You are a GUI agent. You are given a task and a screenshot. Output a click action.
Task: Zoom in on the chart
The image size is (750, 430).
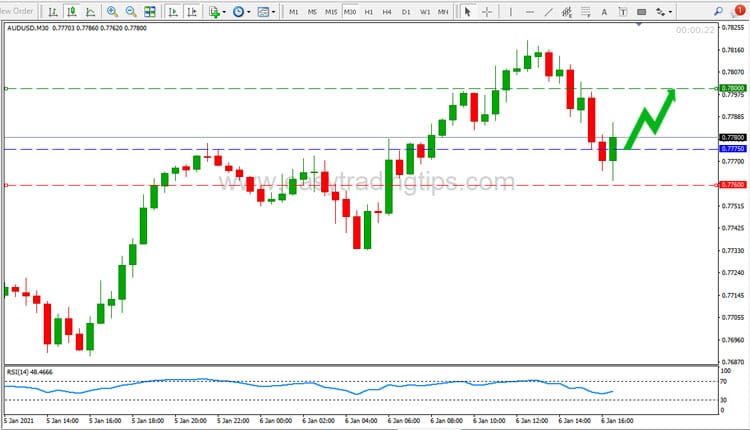pos(112,12)
